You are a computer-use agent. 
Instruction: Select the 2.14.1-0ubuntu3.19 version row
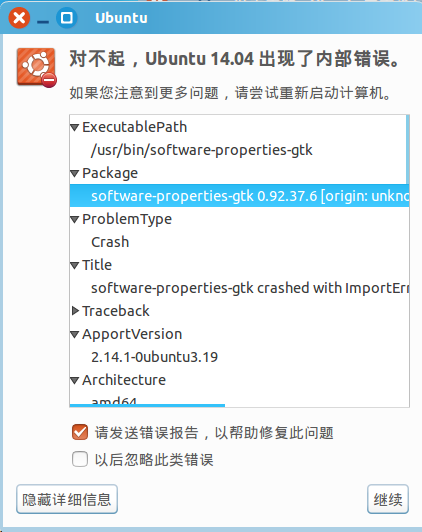click(x=239, y=357)
